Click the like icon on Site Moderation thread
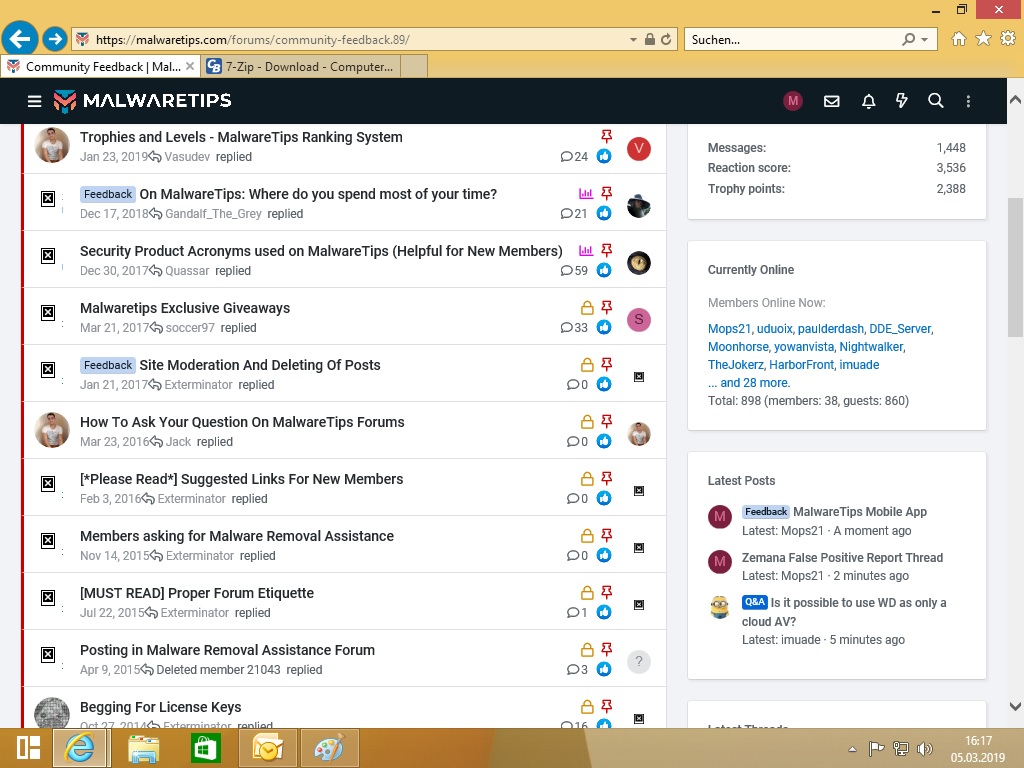Image resolution: width=1024 pixels, height=768 pixels. point(604,384)
